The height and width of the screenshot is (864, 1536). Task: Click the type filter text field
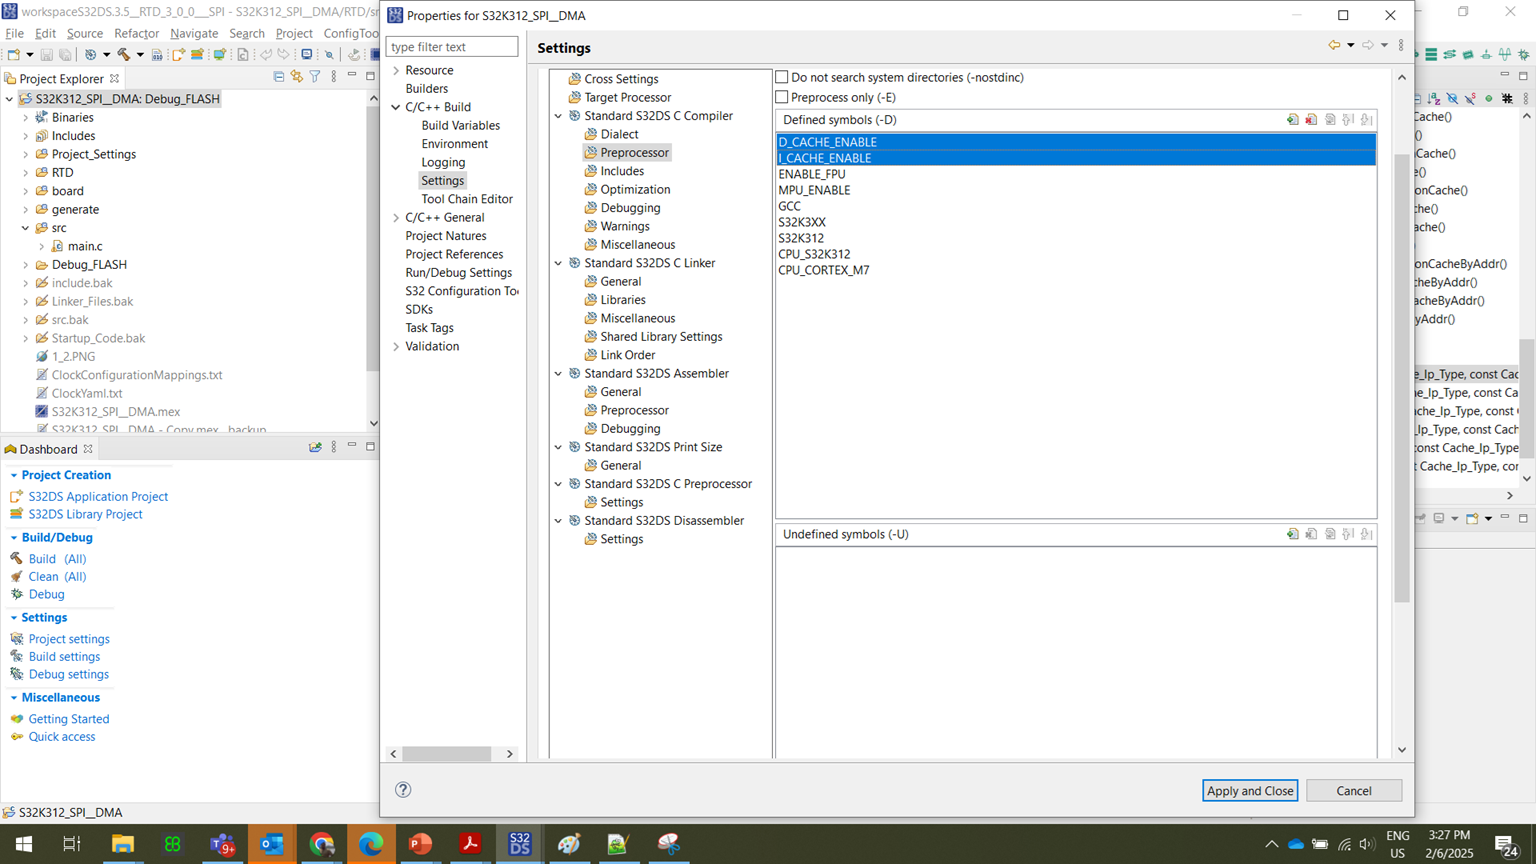click(451, 46)
